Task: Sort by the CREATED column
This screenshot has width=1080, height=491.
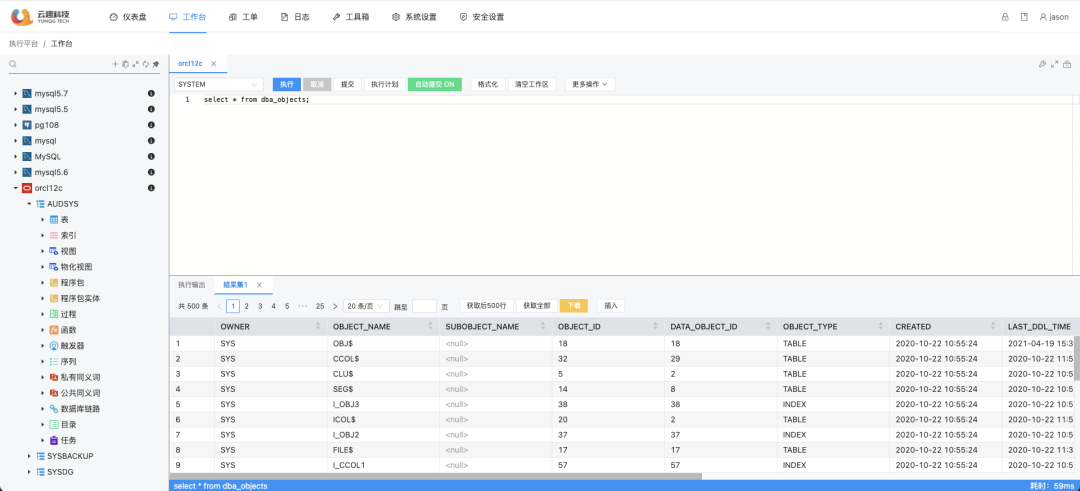Action: [x=993, y=326]
